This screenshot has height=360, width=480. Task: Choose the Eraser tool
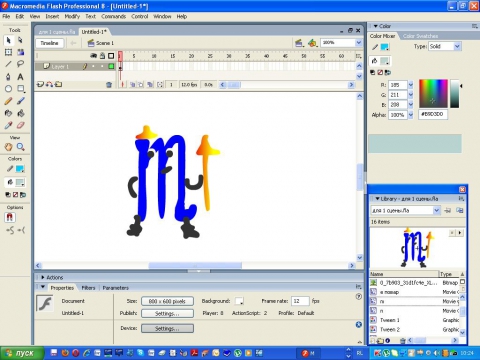pyautogui.click(x=20, y=125)
